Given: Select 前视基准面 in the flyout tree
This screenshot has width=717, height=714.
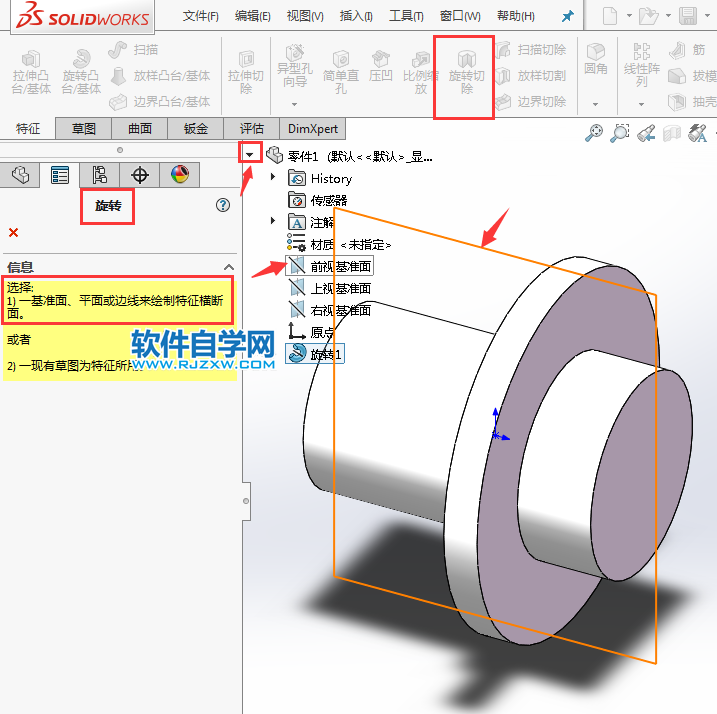Looking at the screenshot, I should pos(330,266).
